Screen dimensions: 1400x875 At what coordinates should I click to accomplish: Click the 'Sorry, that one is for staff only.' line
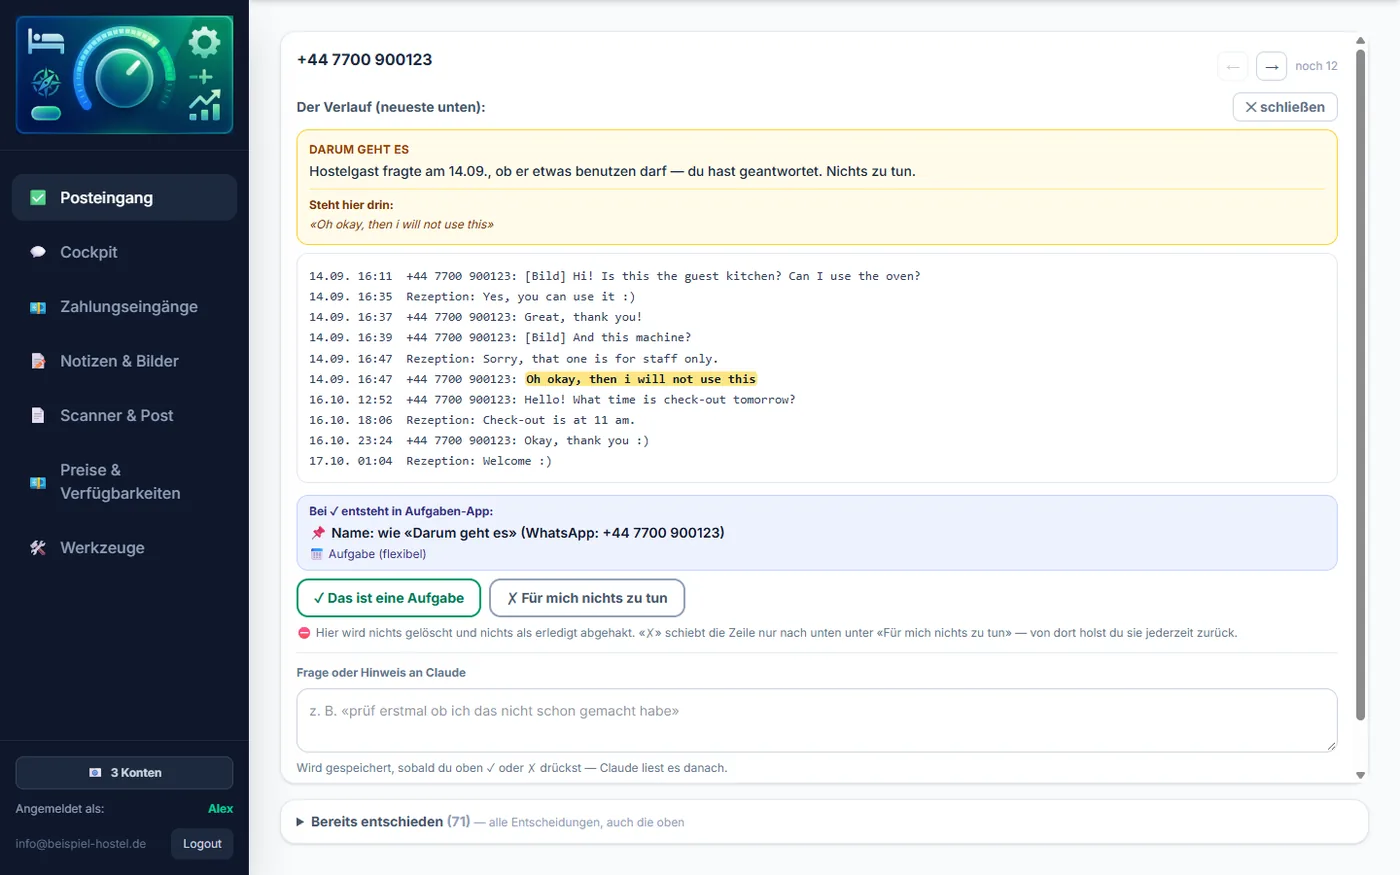[514, 359]
